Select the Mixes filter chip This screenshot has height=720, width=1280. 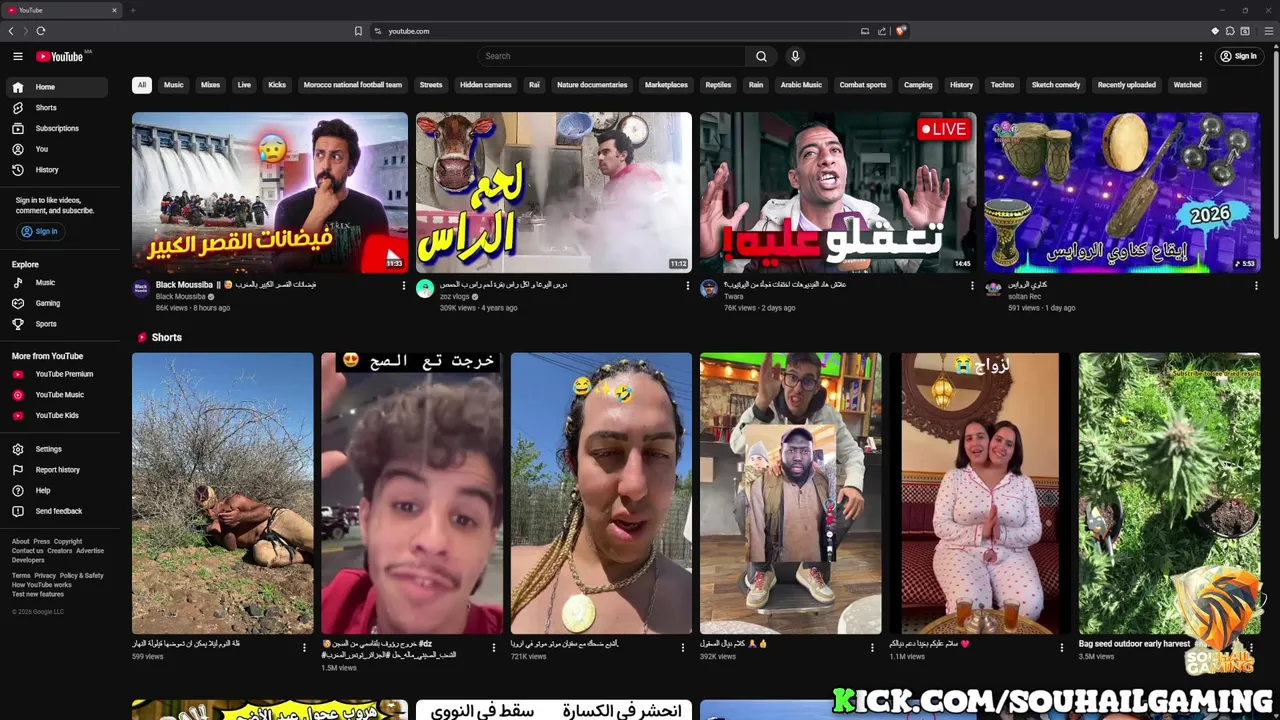pyautogui.click(x=210, y=85)
